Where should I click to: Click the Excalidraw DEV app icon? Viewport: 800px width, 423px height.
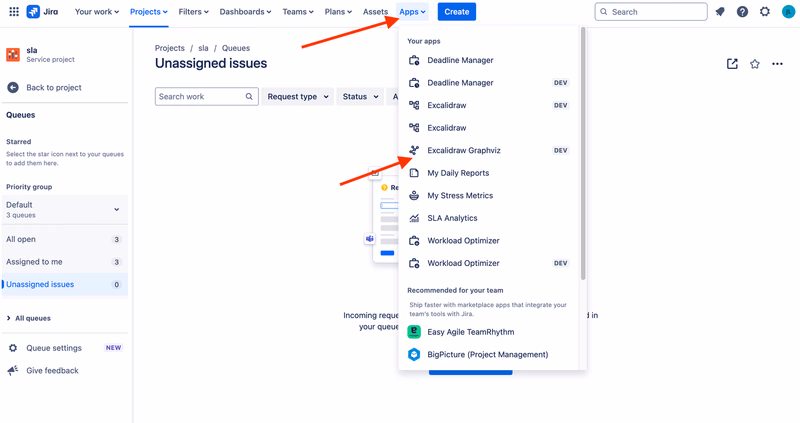[x=414, y=105]
